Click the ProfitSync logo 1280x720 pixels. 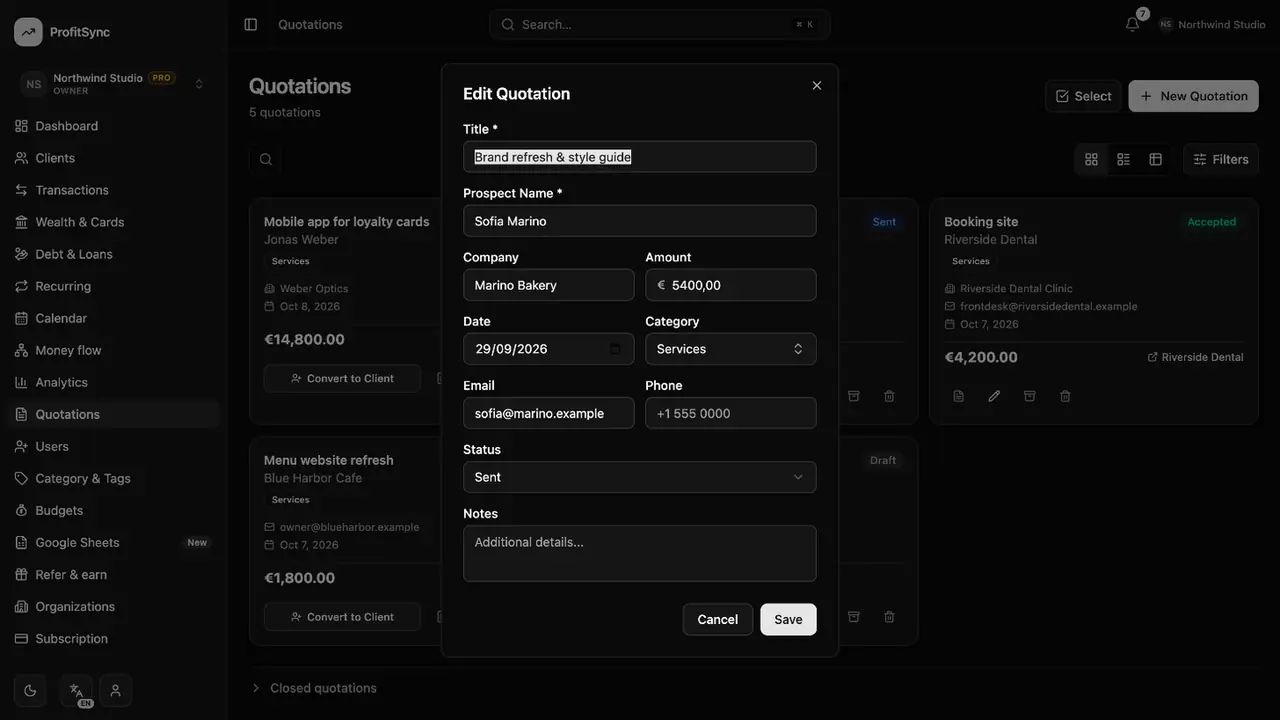point(28,32)
